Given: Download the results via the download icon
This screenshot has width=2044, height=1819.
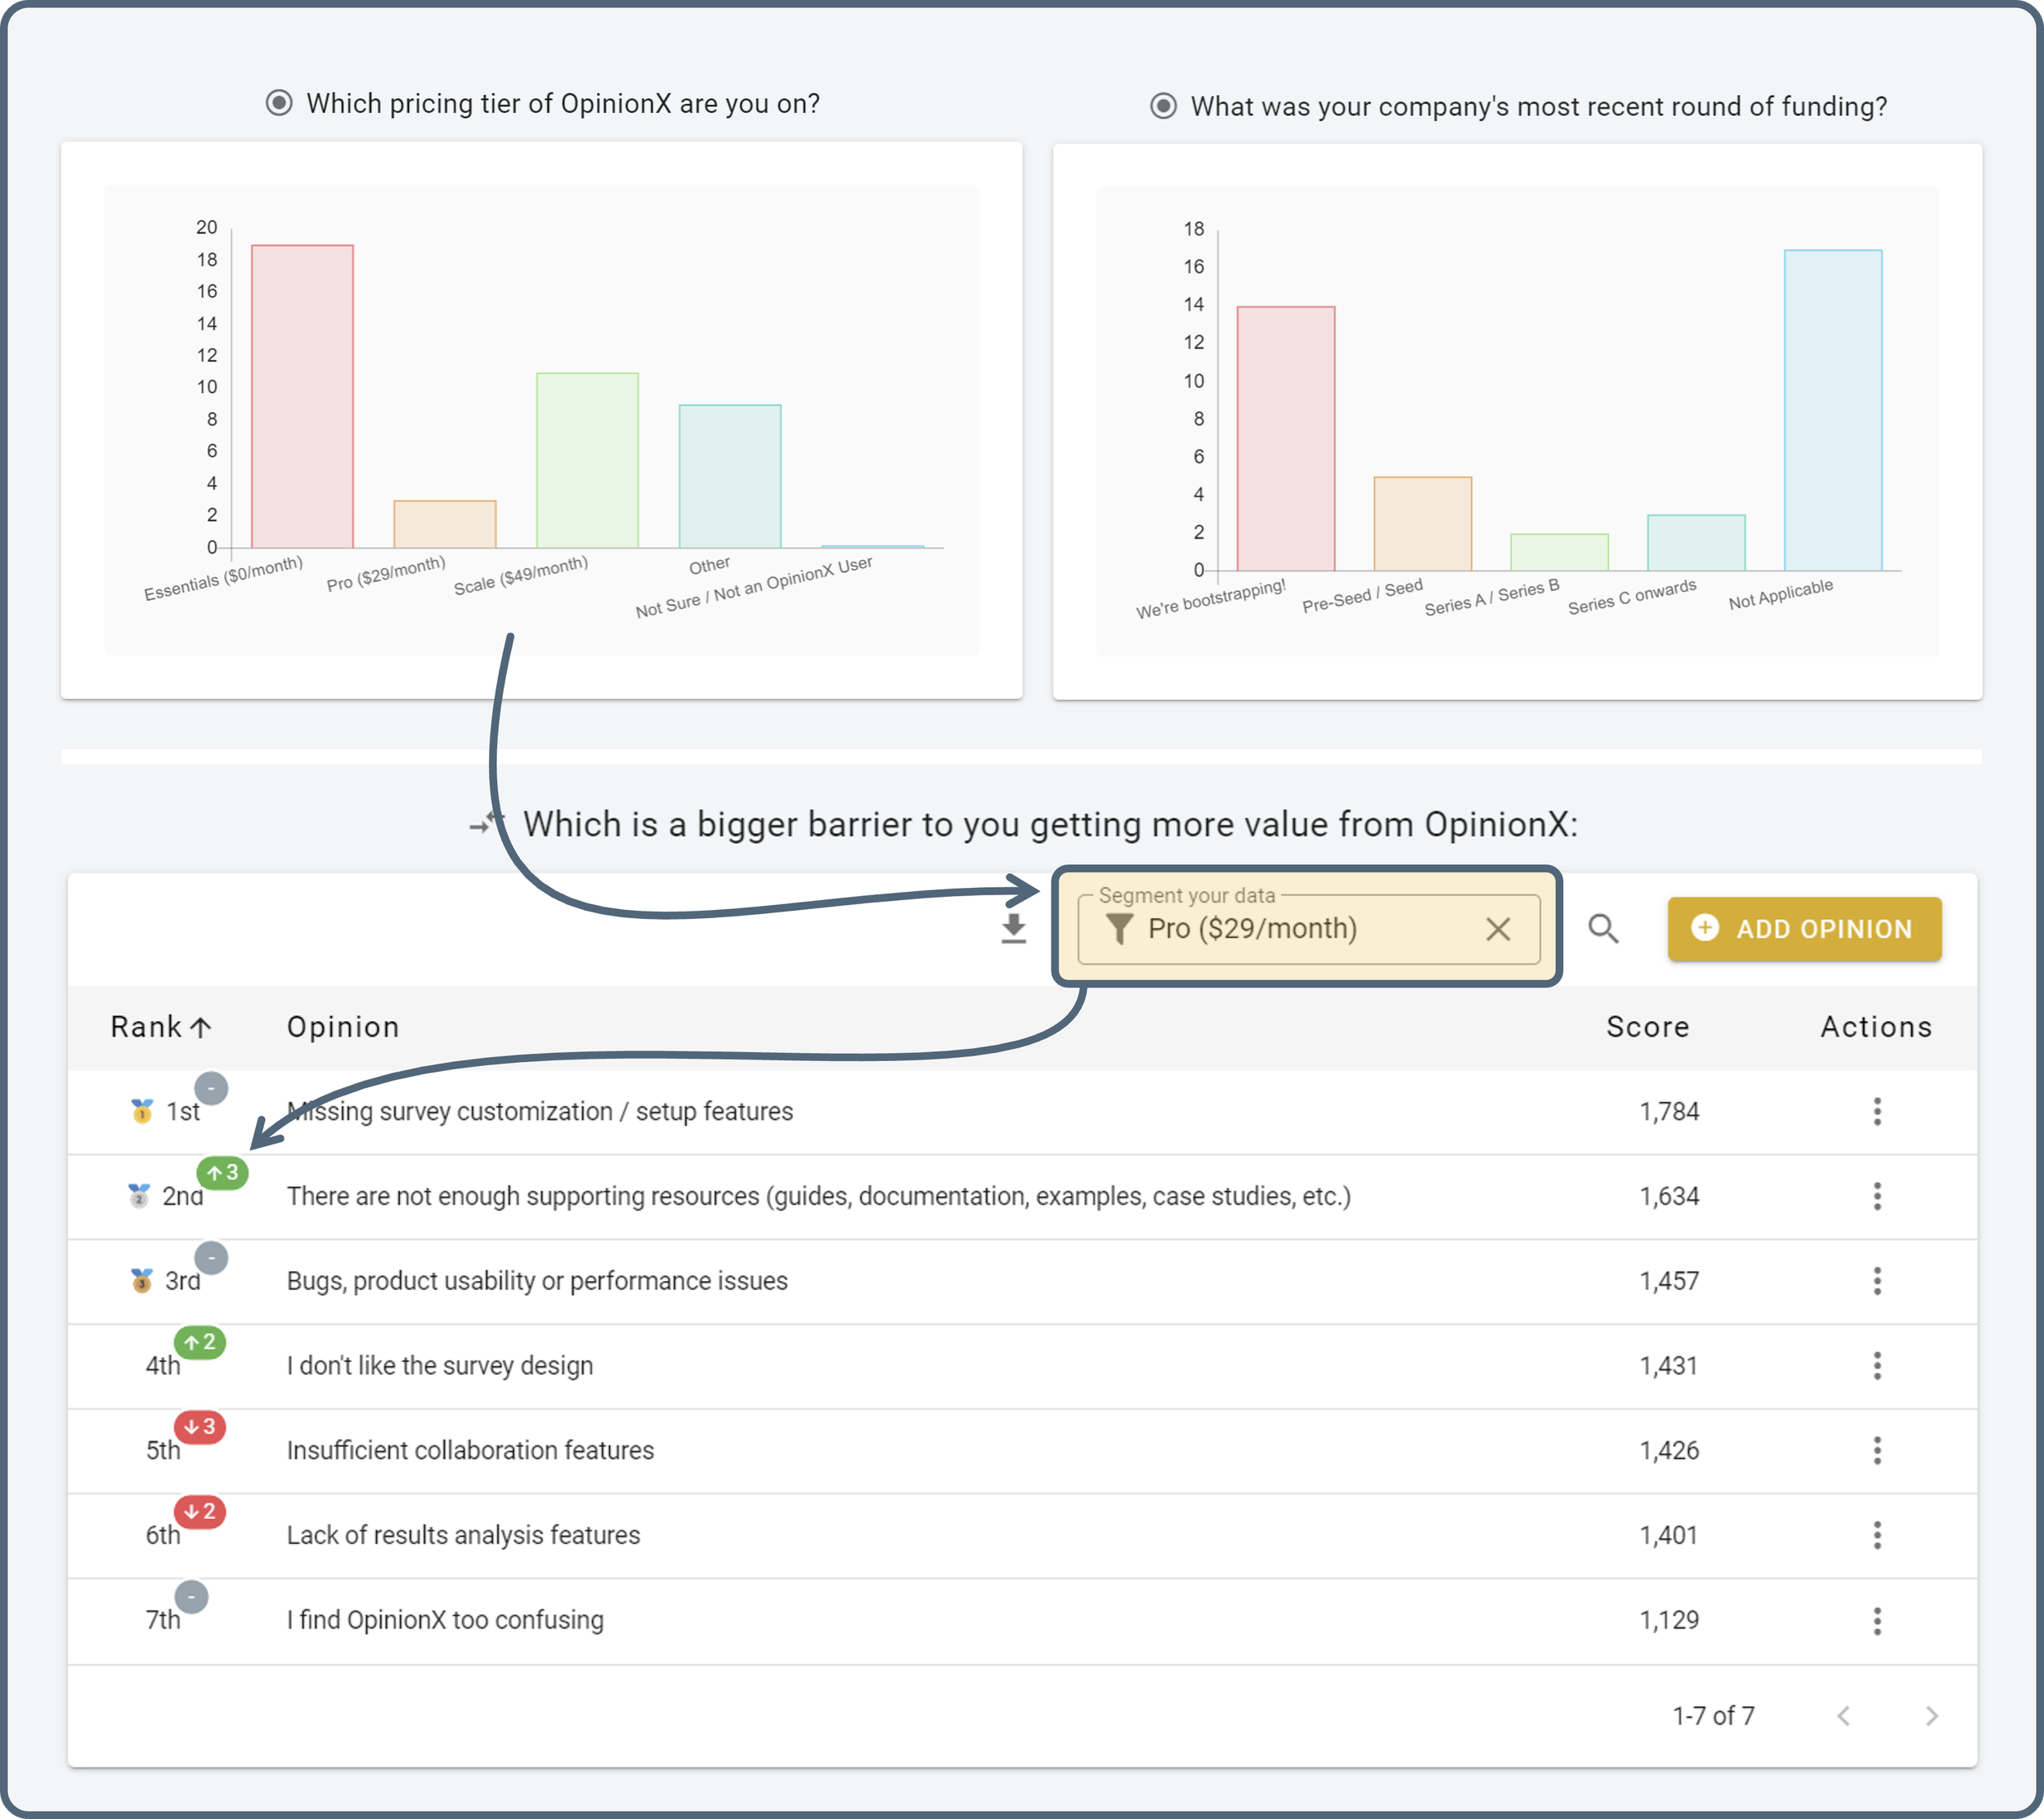Looking at the screenshot, I should (1013, 929).
